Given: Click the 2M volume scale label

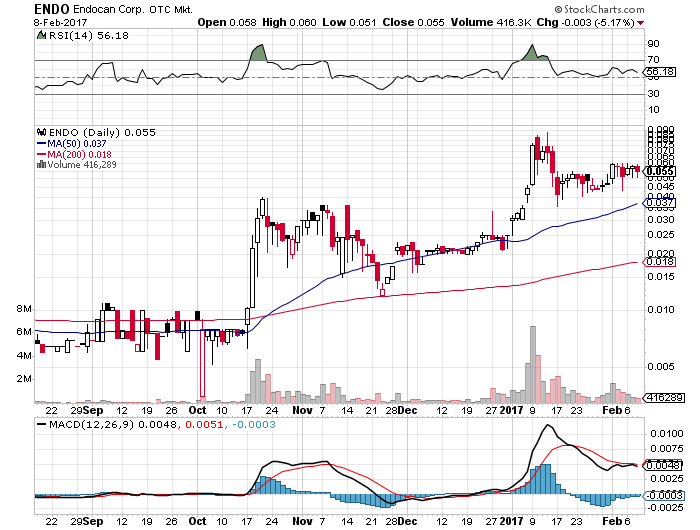Looking at the screenshot, I should click(x=24, y=379).
